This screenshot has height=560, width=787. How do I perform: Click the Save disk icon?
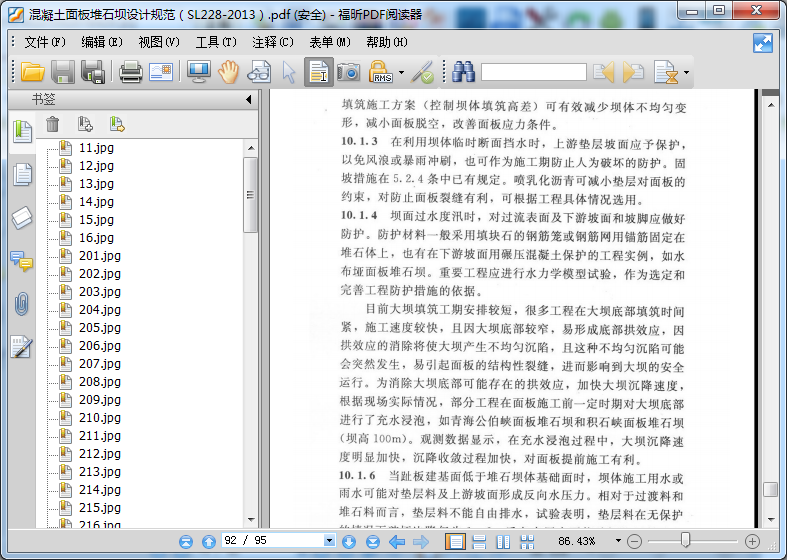(63, 72)
